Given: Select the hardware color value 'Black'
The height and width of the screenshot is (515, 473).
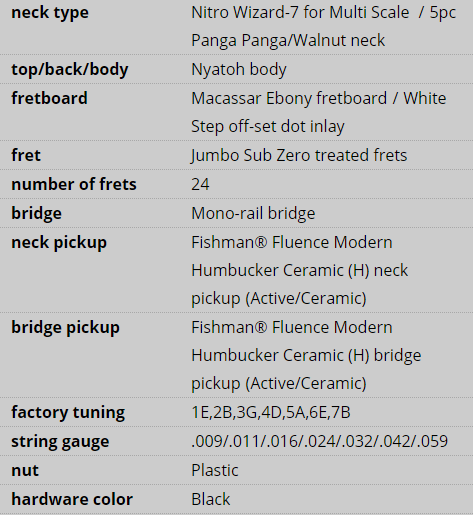Looking at the screenshot, I should pos(211,499).
